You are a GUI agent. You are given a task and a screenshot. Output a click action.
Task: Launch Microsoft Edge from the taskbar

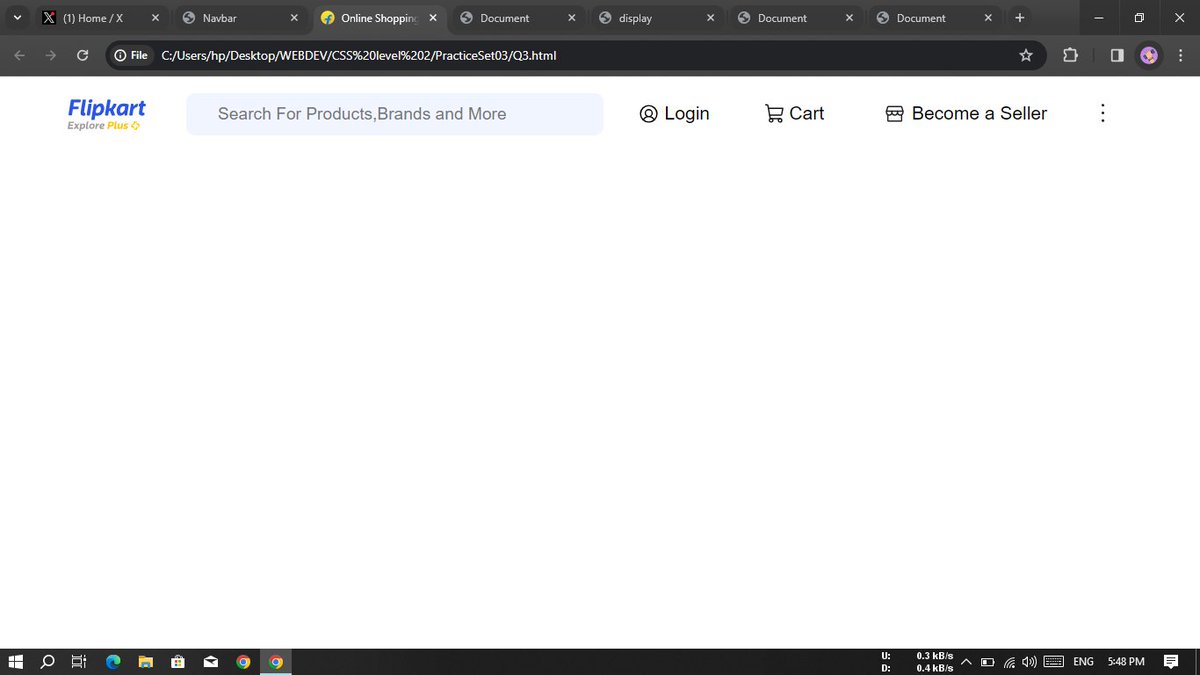113,662
